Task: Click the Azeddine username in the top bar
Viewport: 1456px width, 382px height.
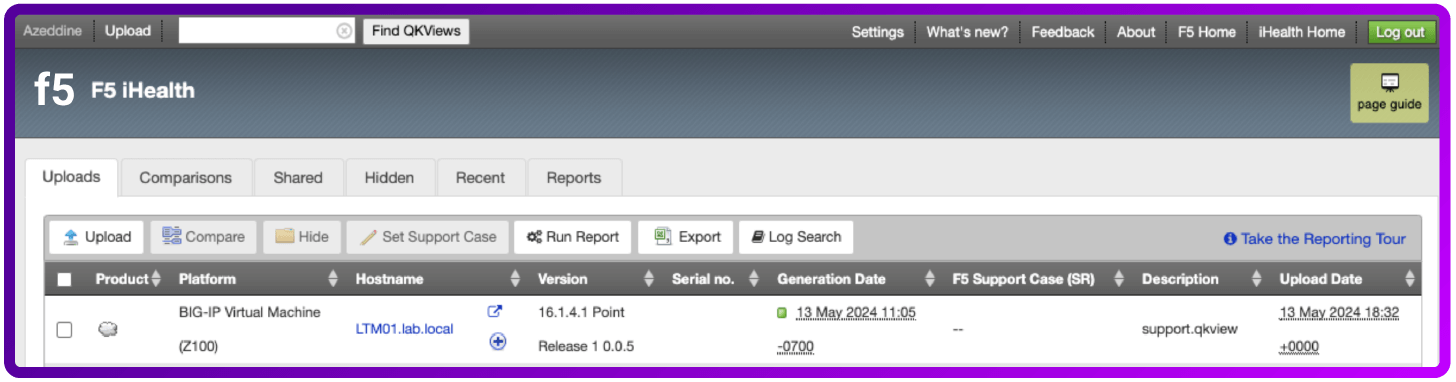Action: tap(53, 31)
